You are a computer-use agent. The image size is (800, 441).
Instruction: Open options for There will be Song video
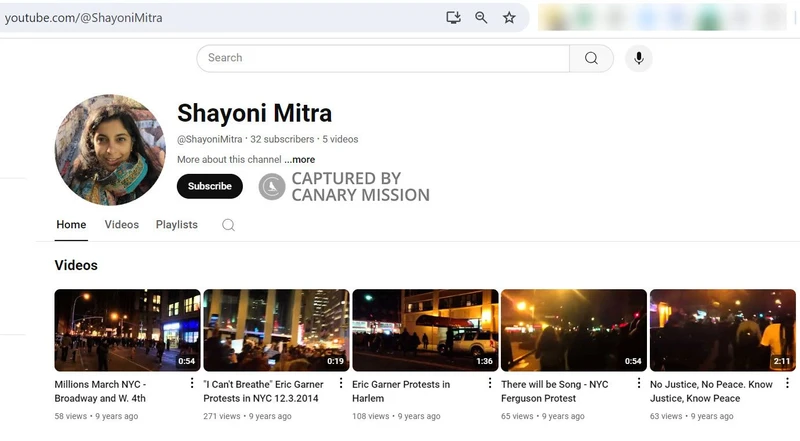tap(639, 383)
